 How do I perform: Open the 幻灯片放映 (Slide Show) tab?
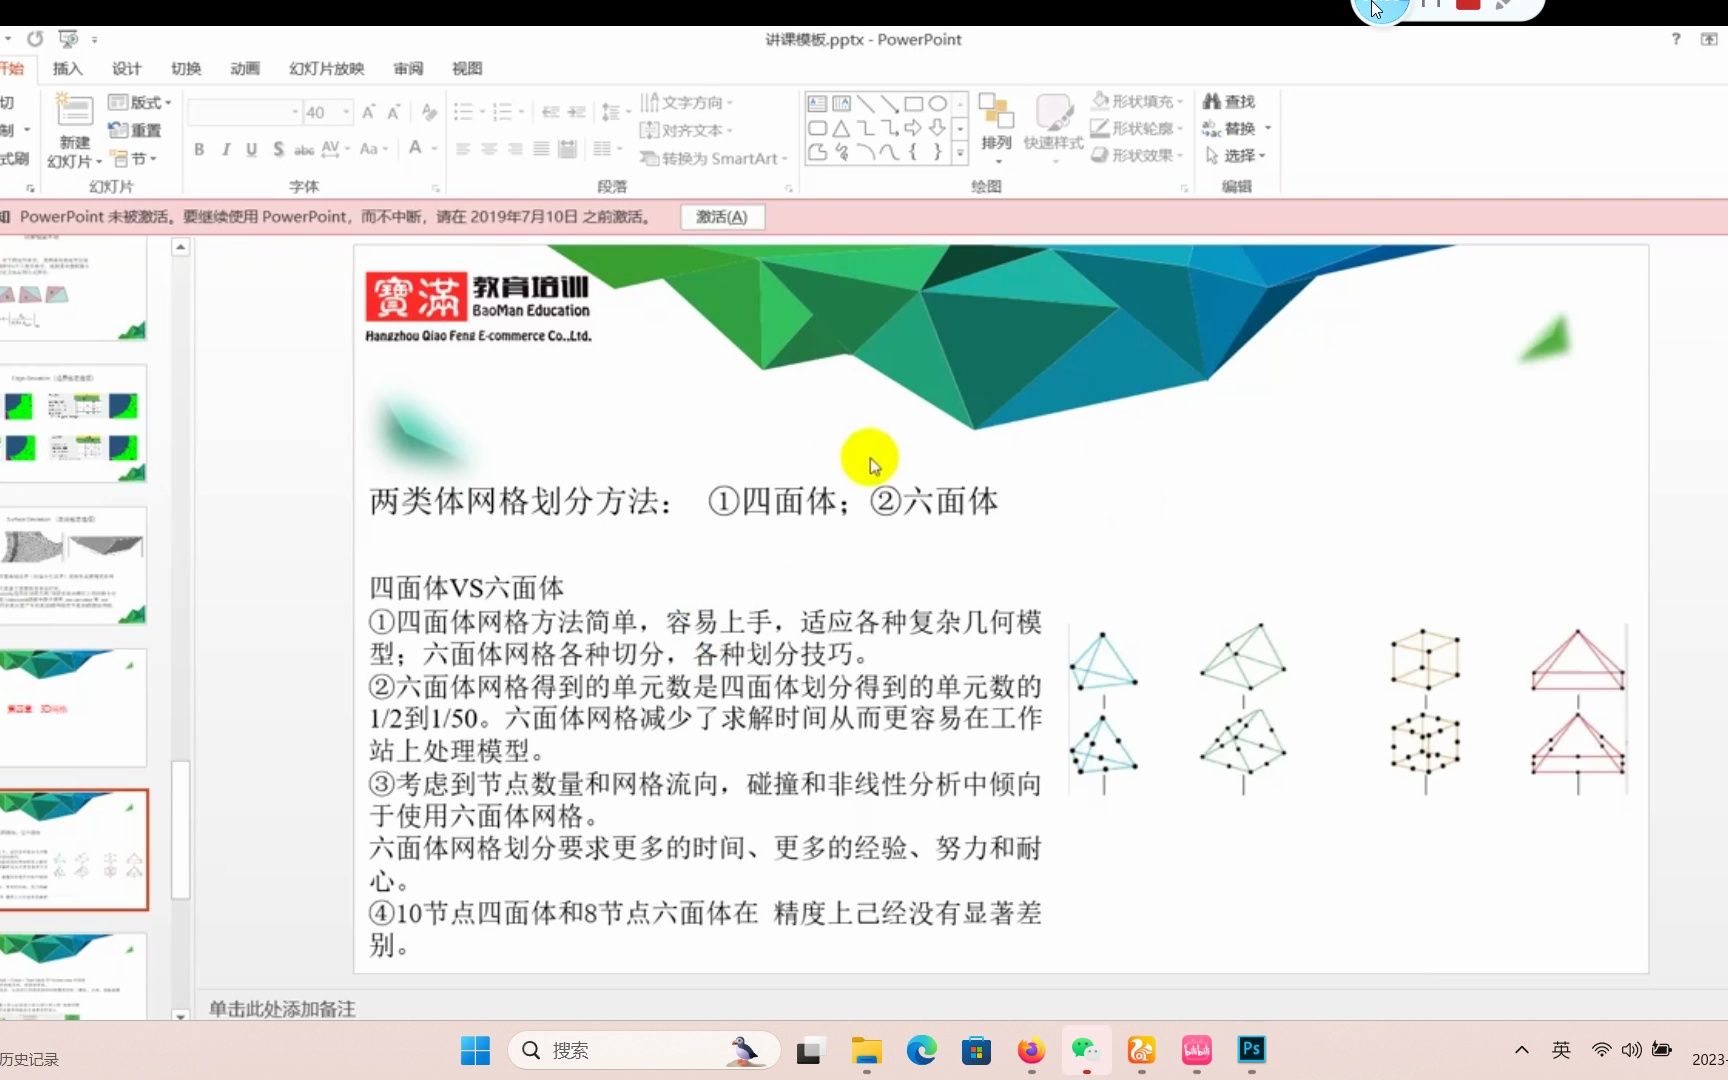pyautogui.click(x=328, y=68)
